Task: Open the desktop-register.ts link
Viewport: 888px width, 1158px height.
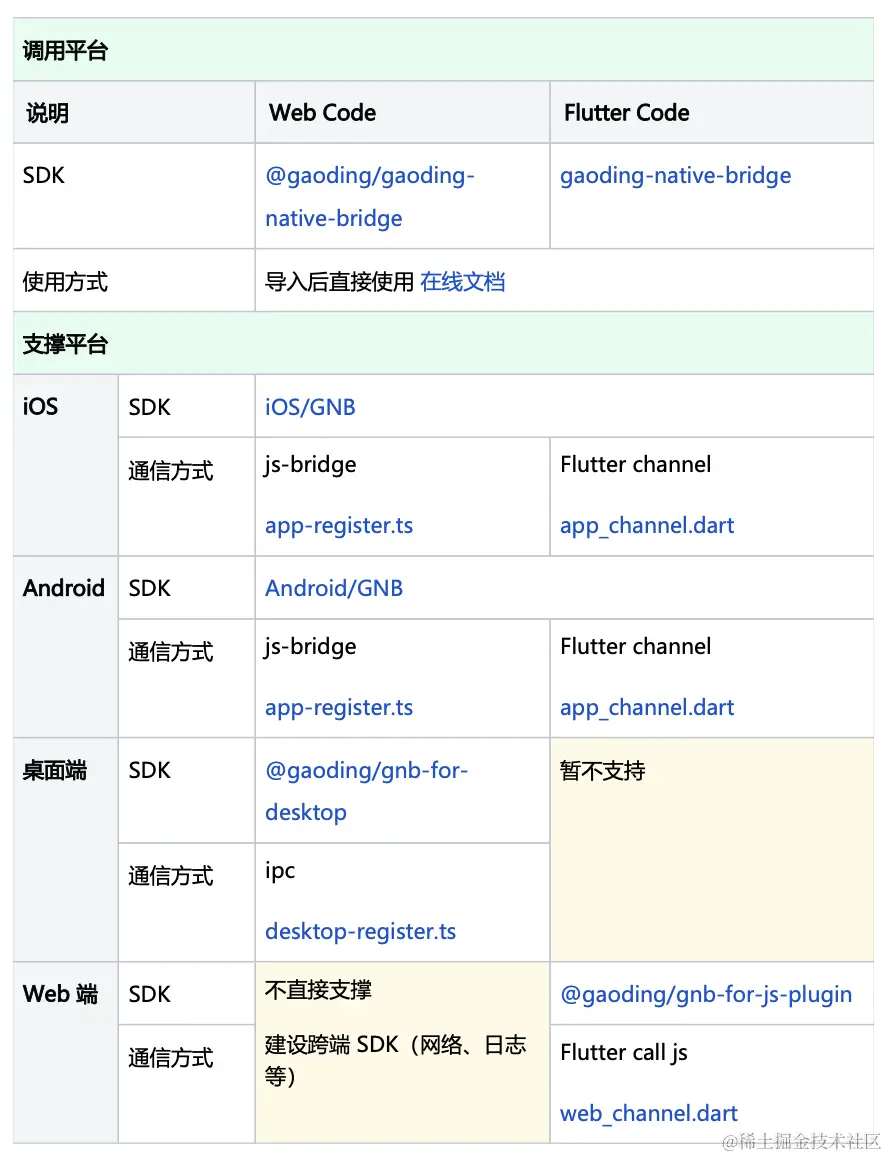Action: tap(361, 931)
